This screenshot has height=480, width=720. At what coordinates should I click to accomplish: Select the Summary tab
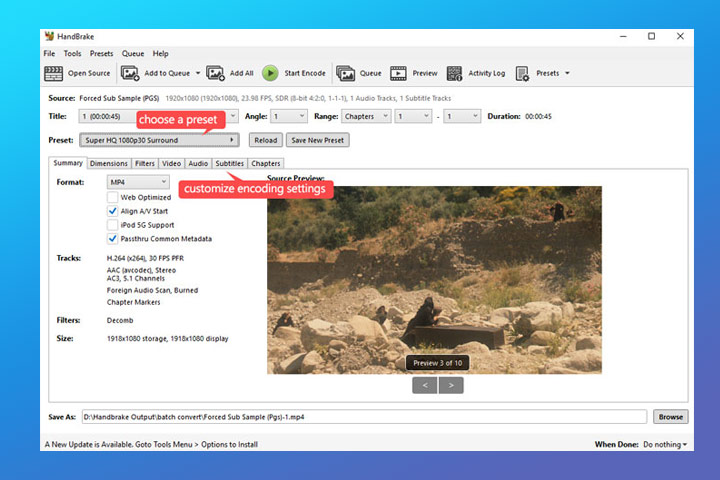coord(68,163)
